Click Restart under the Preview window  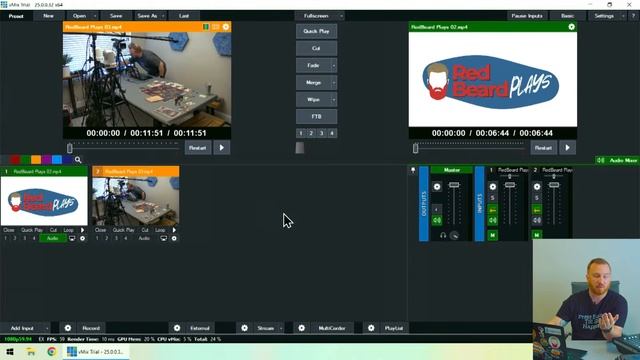tap(198, 148)
